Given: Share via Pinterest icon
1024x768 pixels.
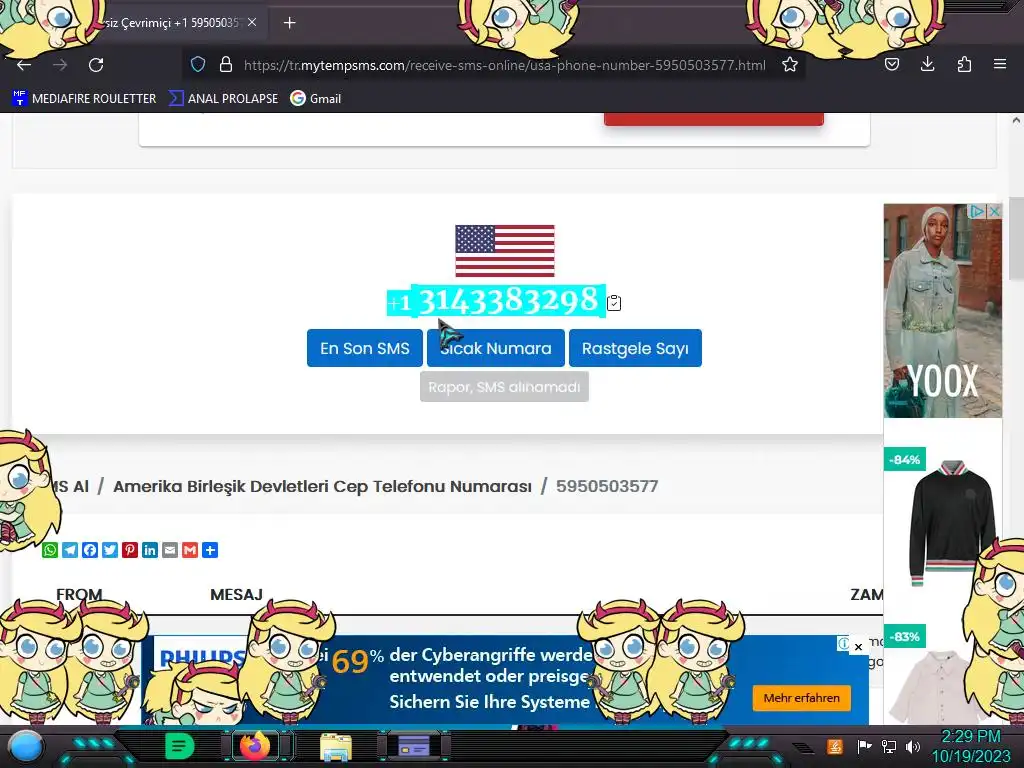Looking at the screenshot, I should (130, 550).
